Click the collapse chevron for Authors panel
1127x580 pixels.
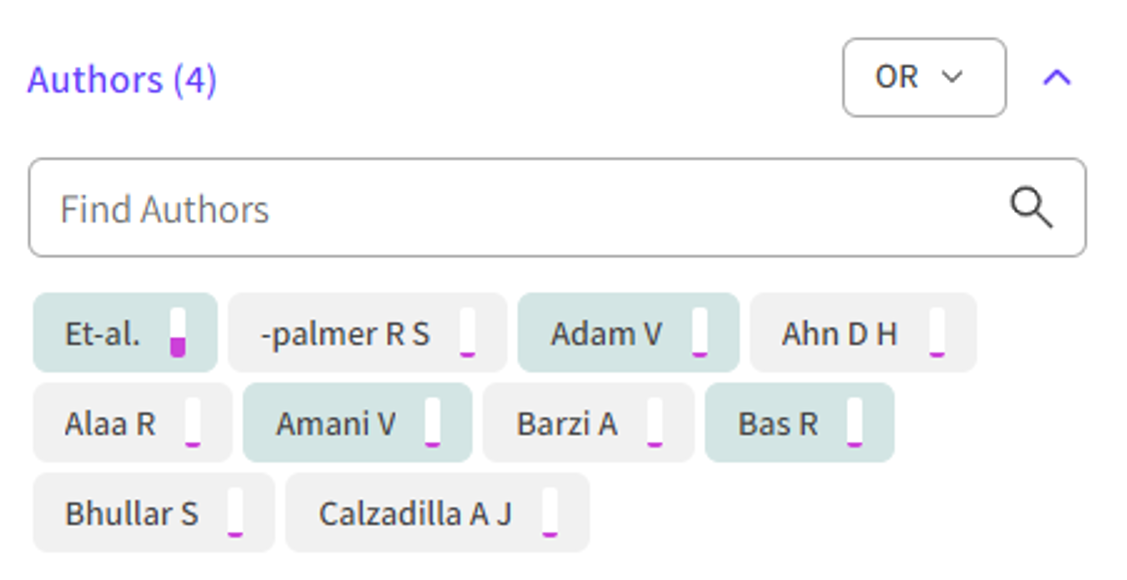pos(1057,78)
